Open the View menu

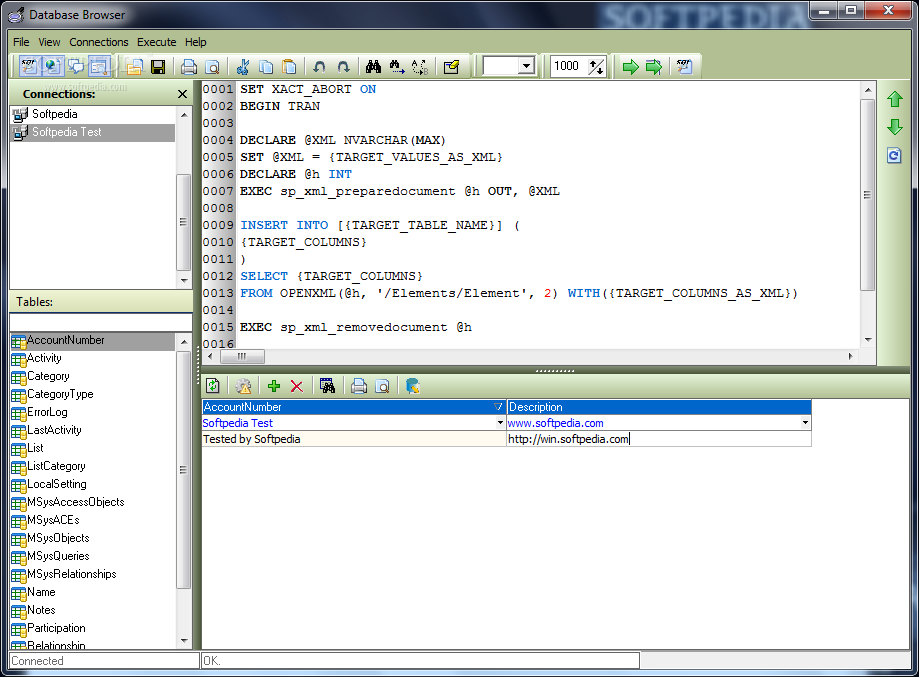(49, 42)
